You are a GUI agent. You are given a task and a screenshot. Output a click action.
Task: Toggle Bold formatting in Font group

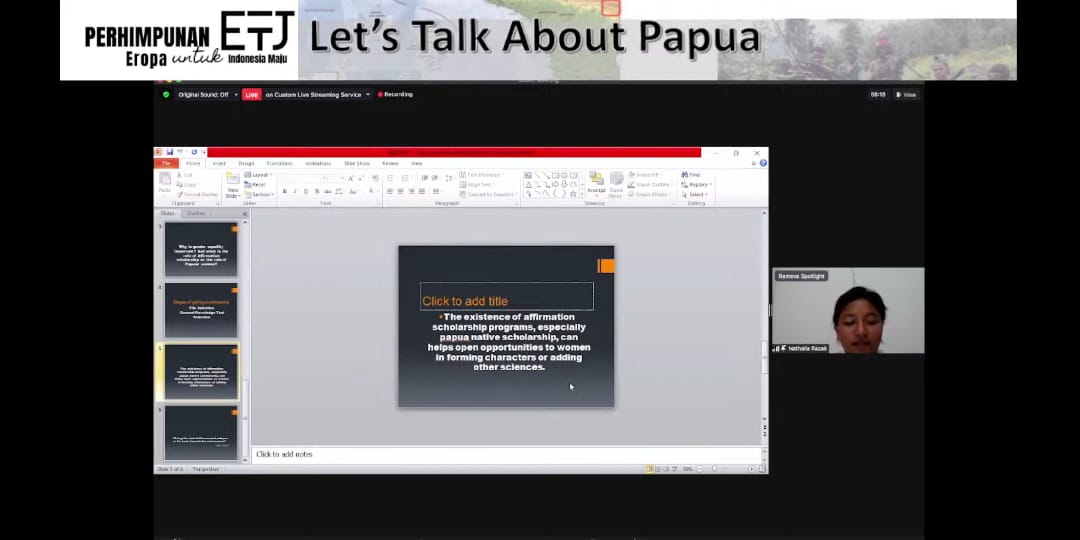pyautogui.click(x=284, y=191)
